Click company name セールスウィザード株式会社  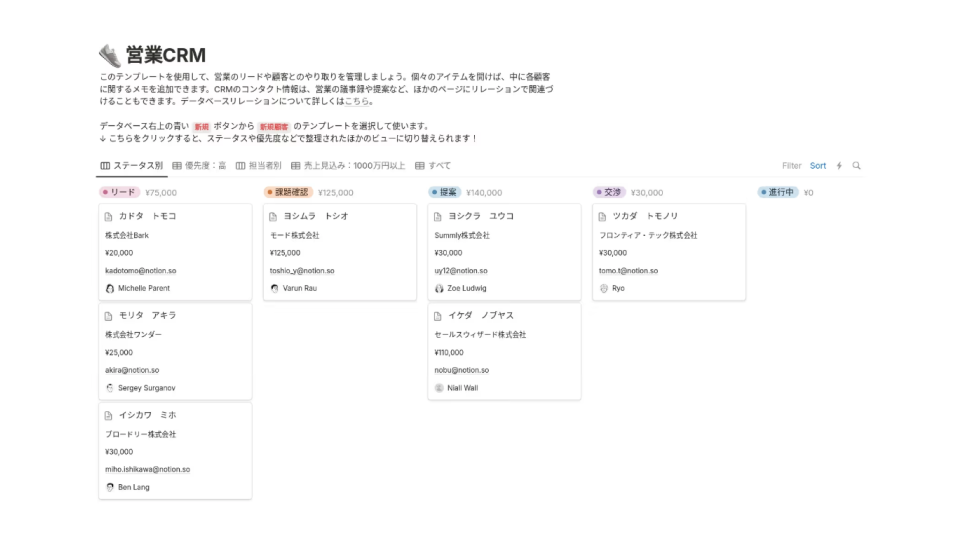point(480,335)
